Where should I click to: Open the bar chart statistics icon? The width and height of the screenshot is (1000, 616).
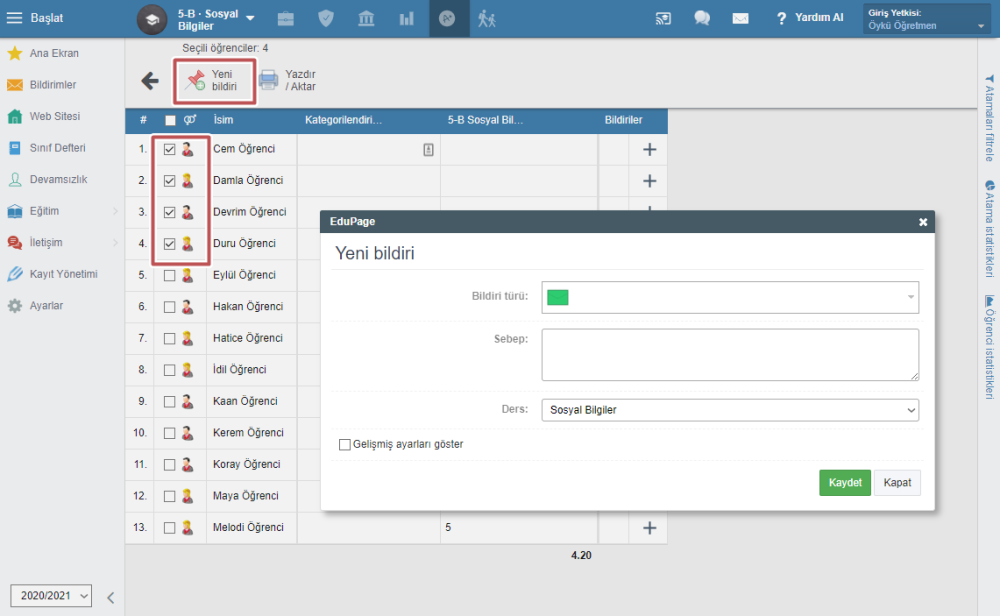point(406,18)
